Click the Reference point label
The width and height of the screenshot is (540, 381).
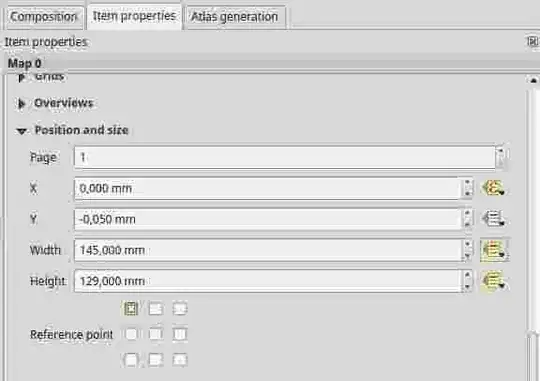72,334
